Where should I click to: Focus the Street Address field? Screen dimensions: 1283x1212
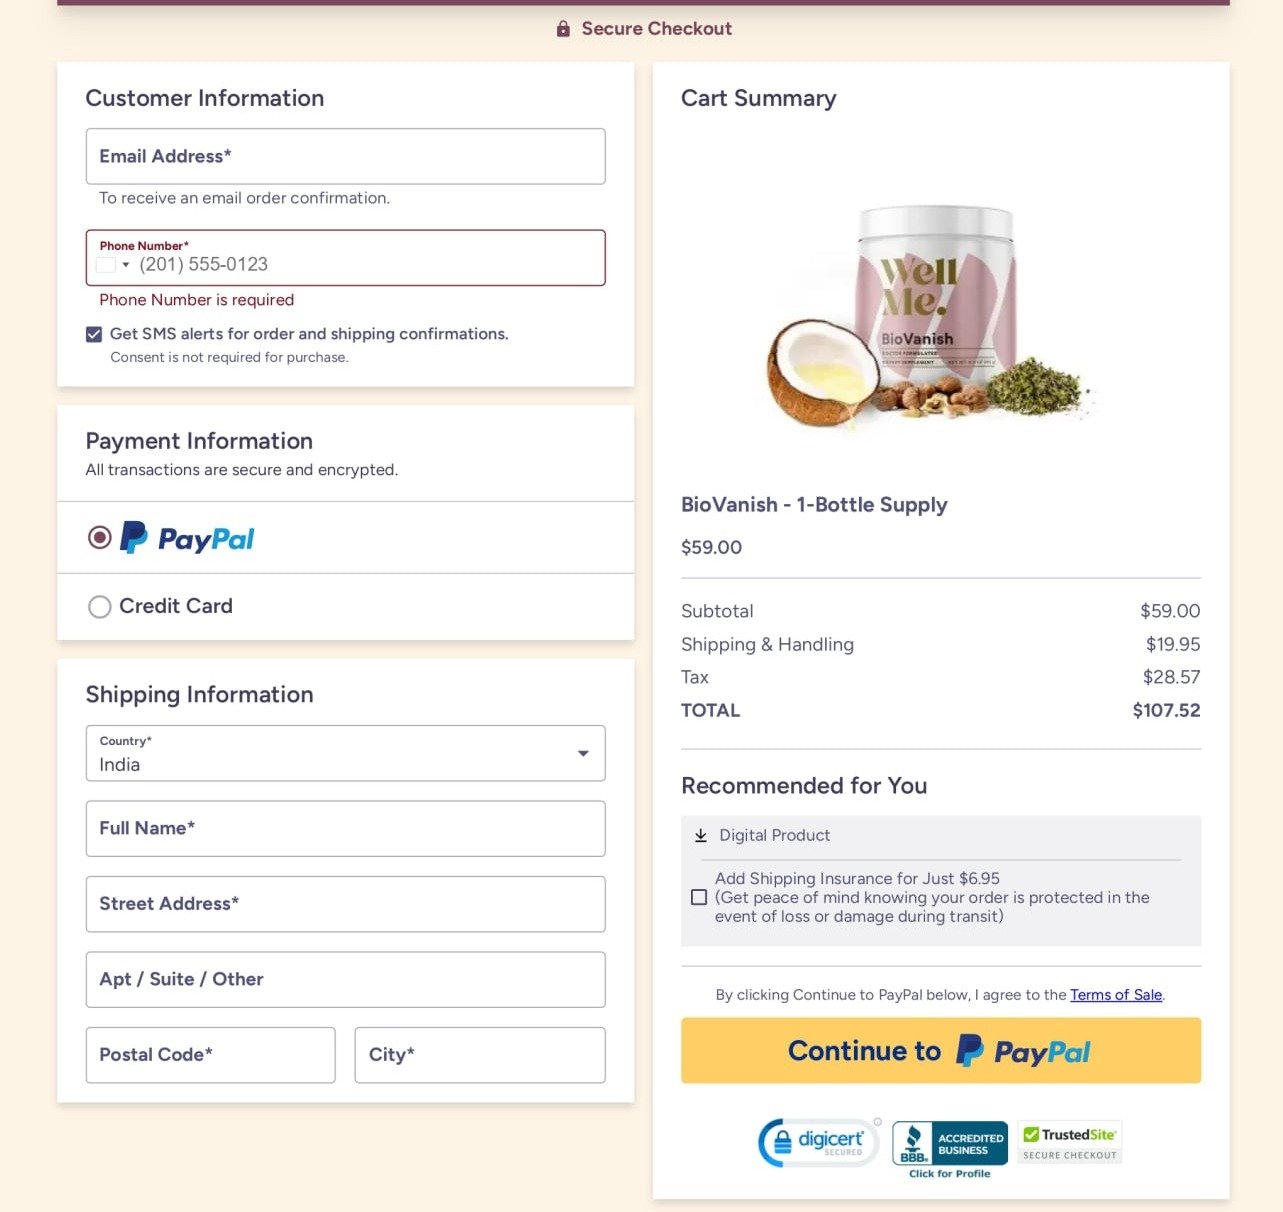pos(345,904)
